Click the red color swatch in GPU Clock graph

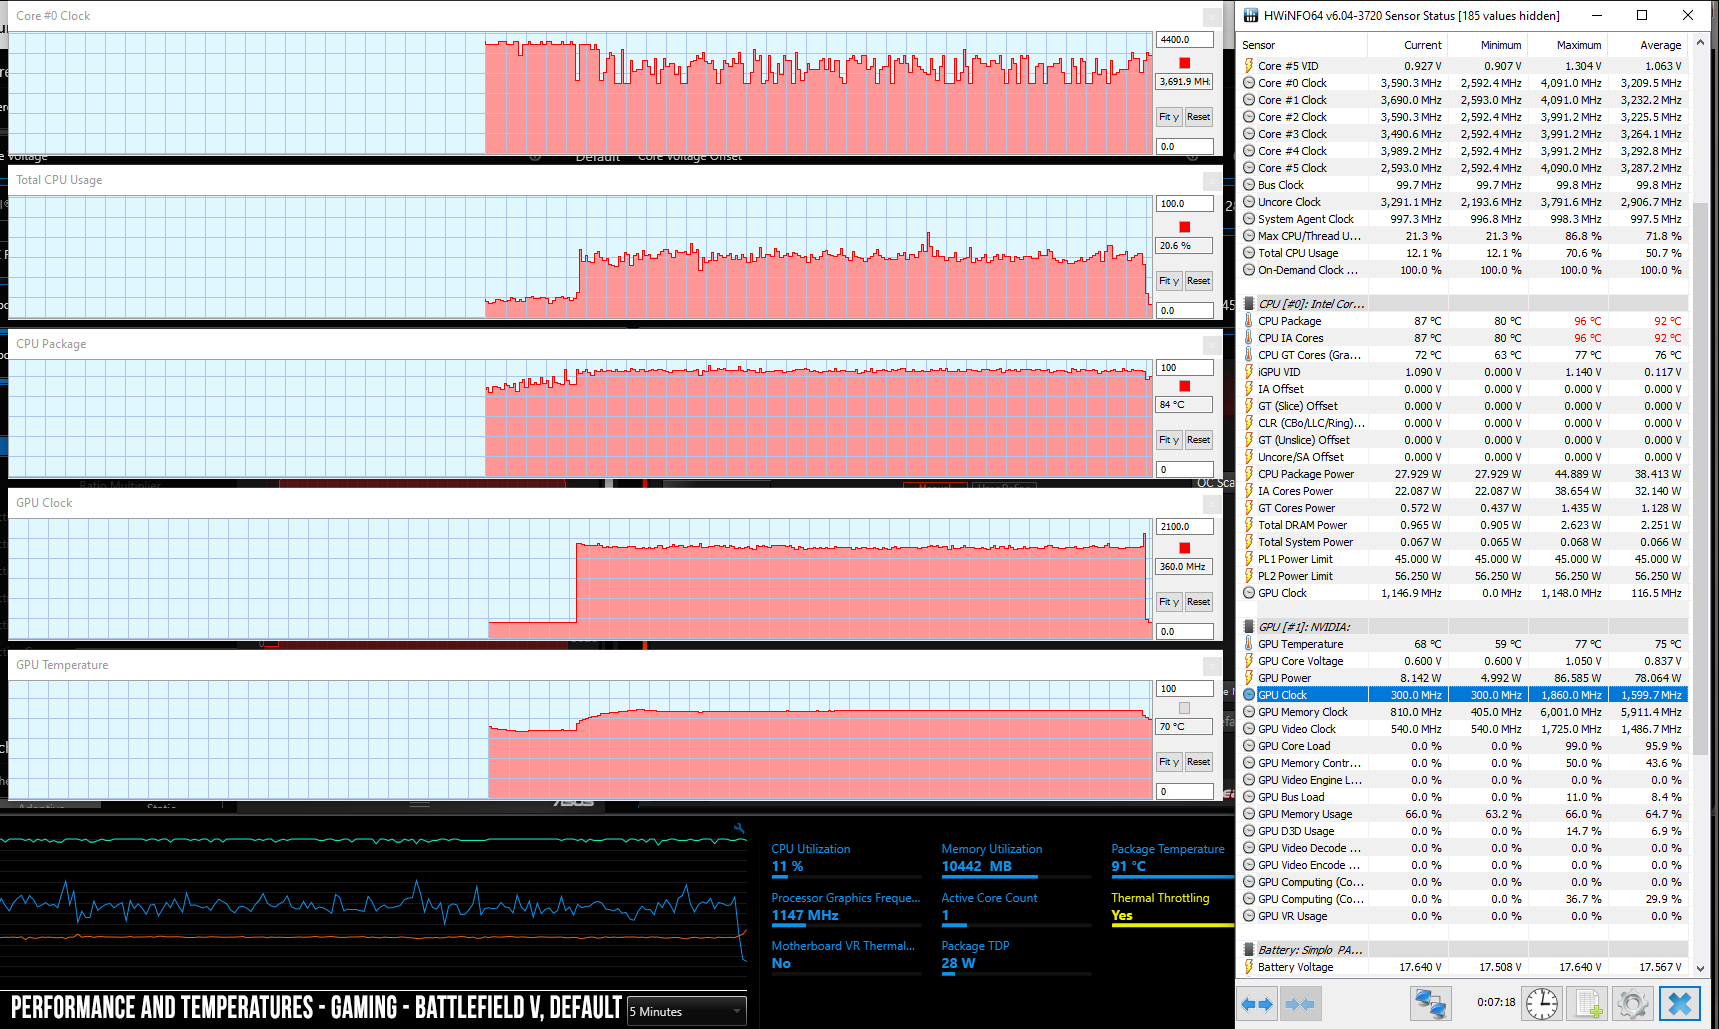click(1185, 548)
